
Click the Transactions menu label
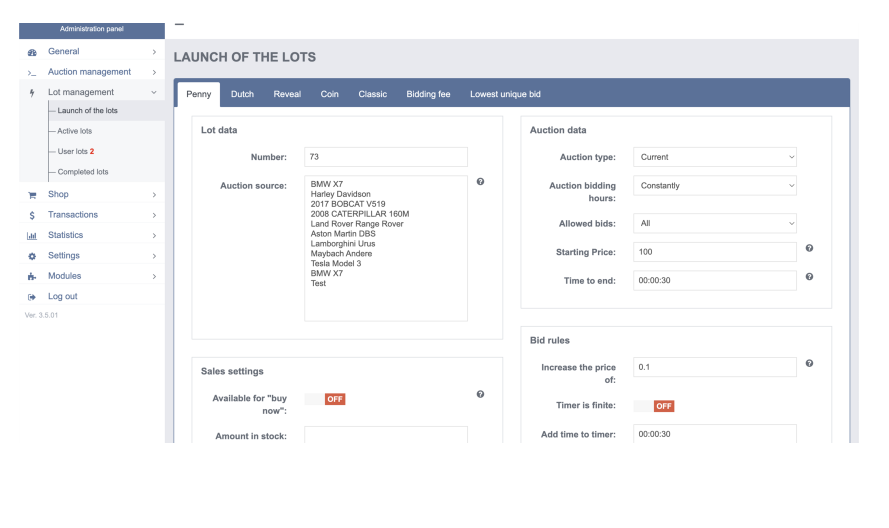(73, 214)
